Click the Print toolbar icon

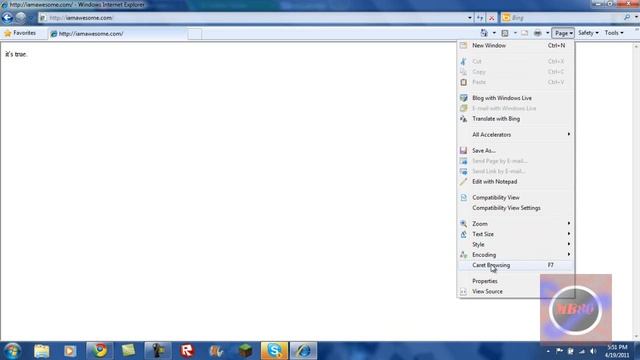[x=538, y=33]
